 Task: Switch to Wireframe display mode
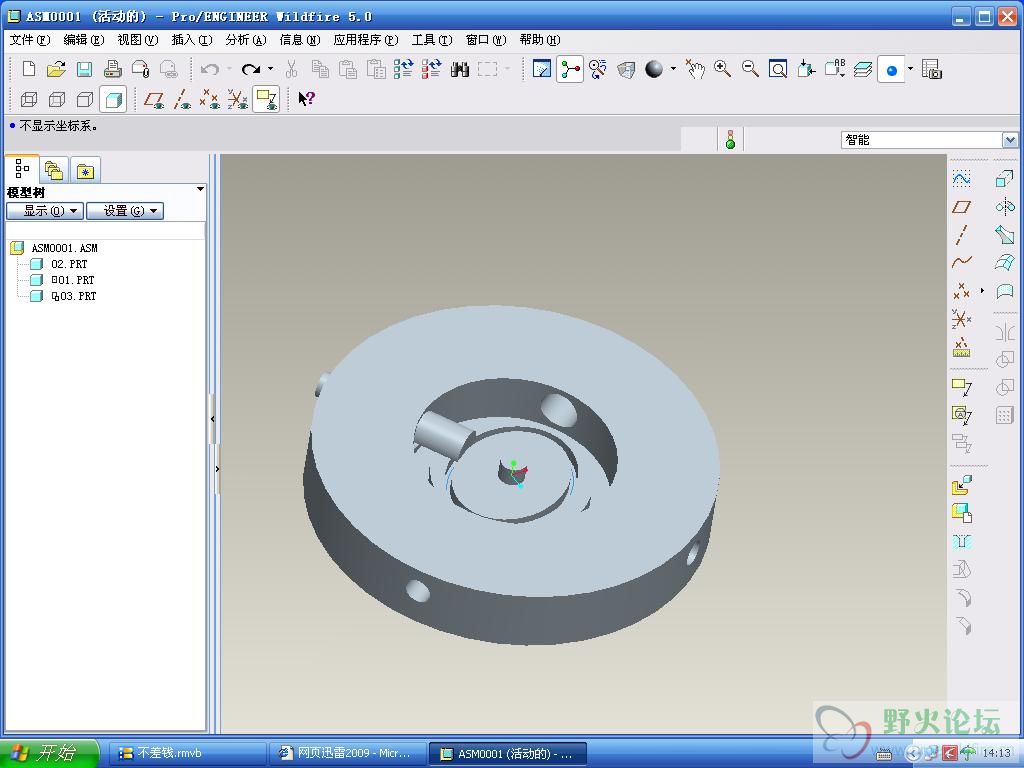click(x=29, y=99)
